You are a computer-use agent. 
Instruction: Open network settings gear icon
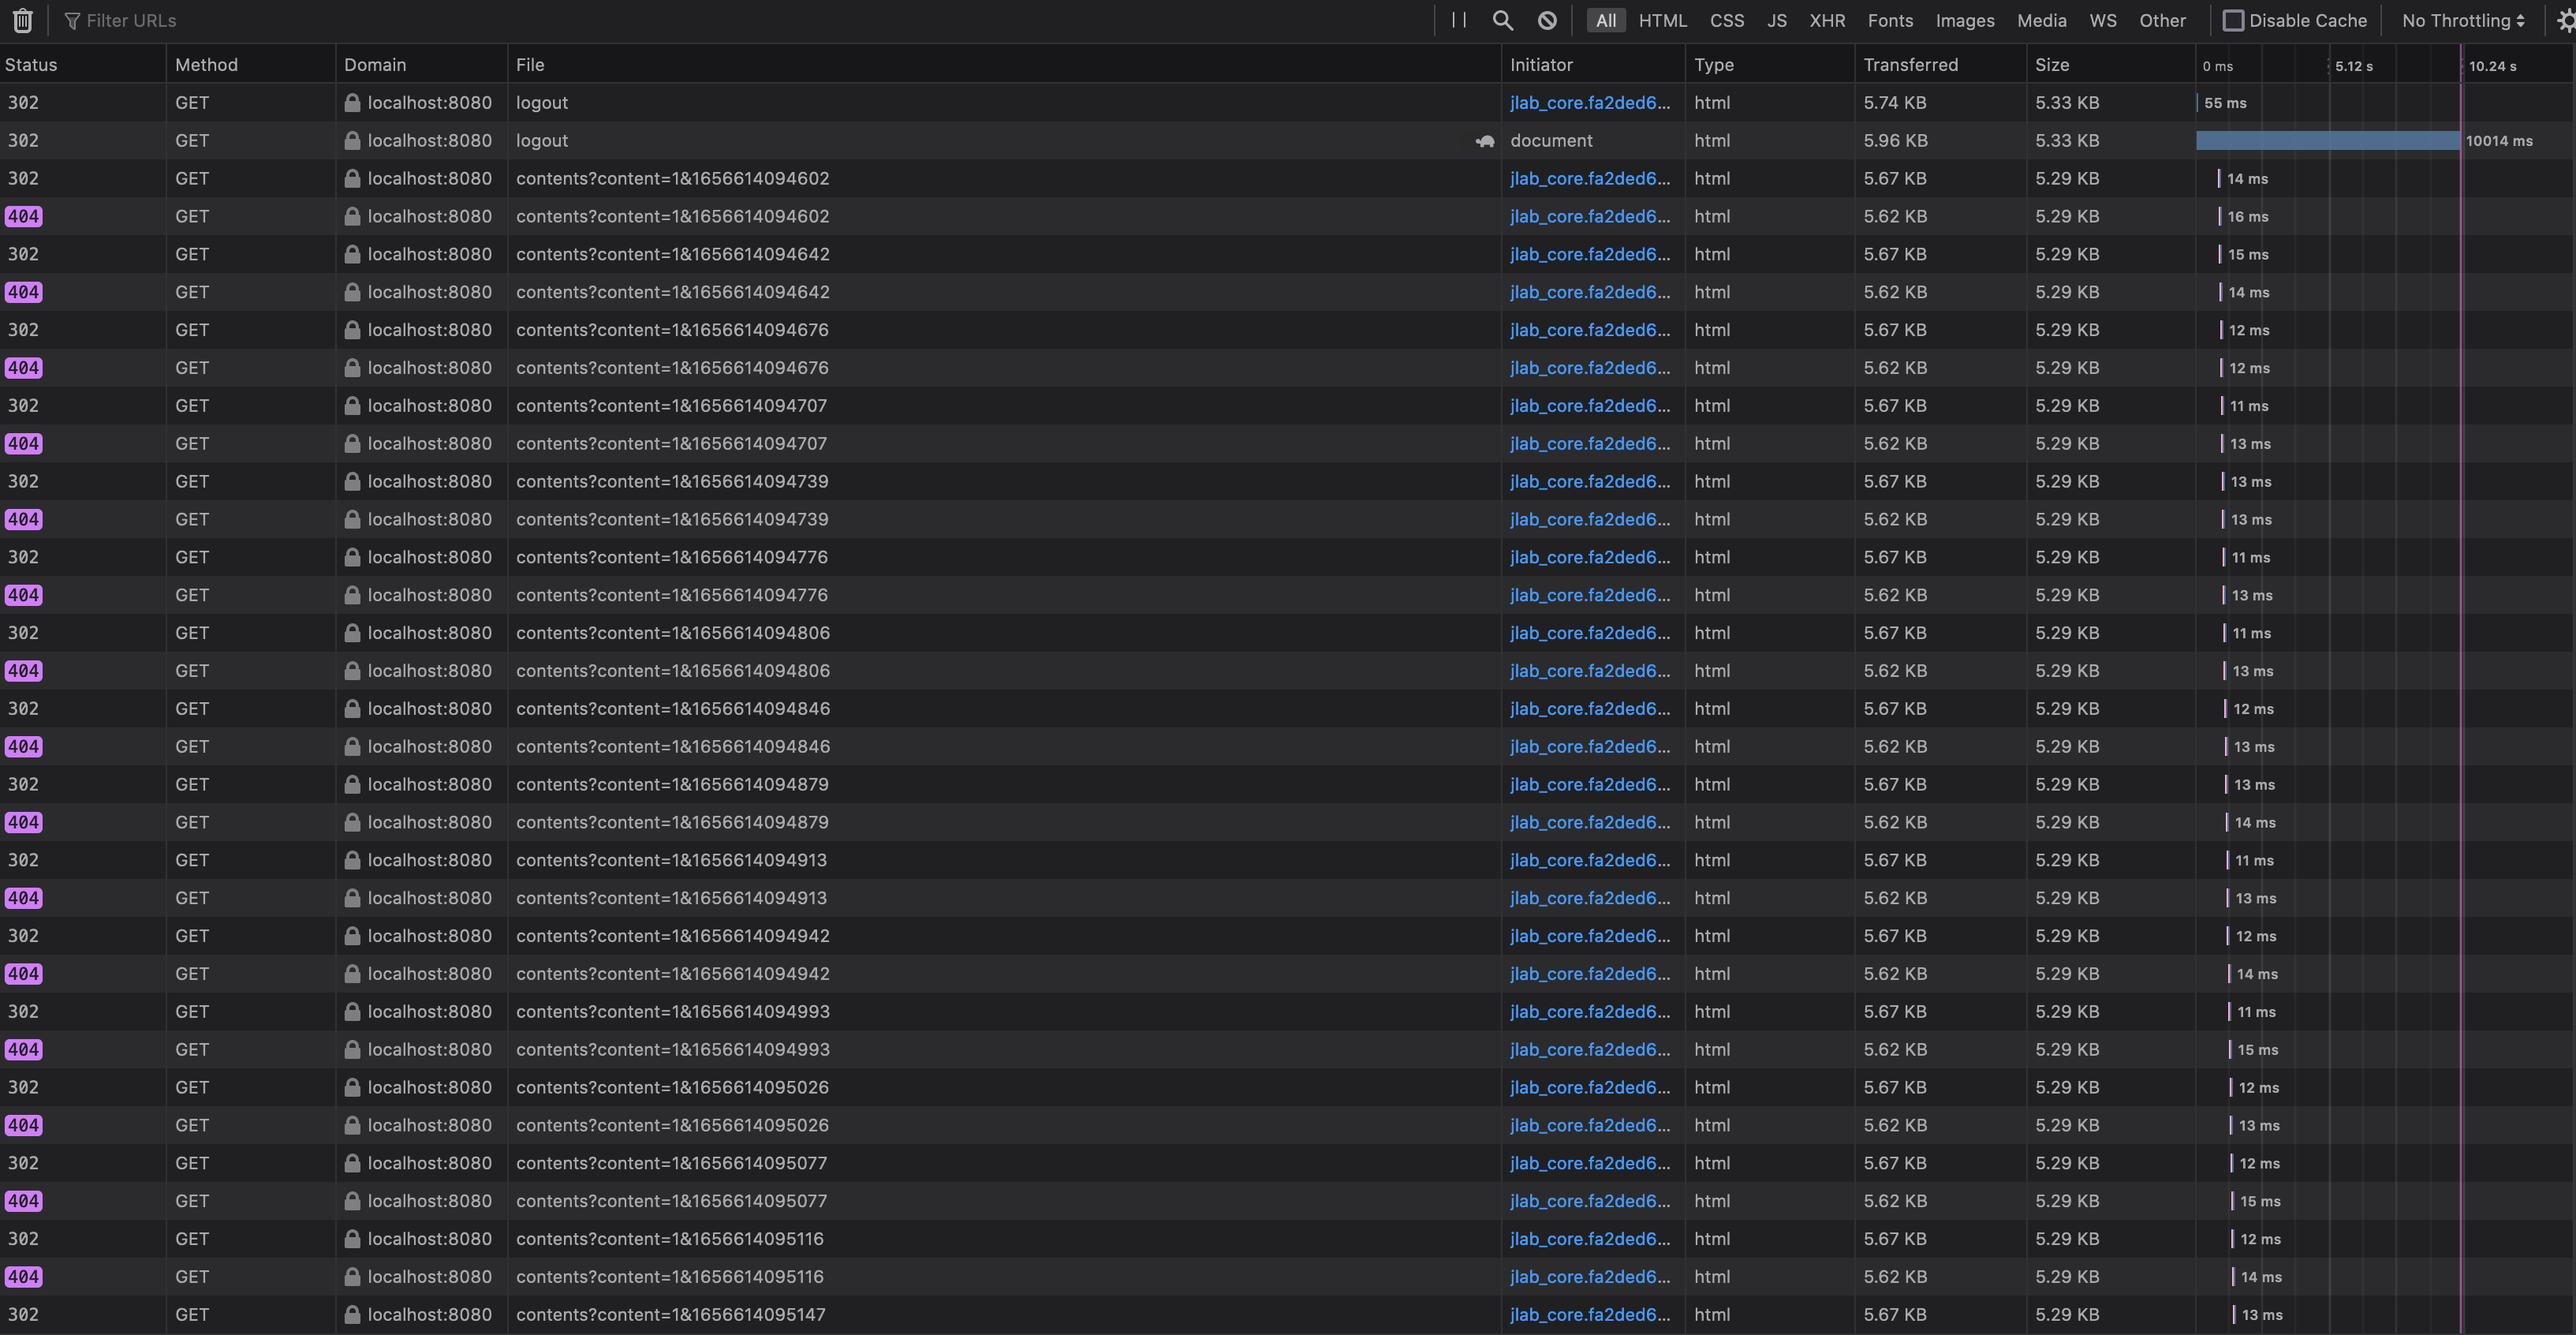(x=2563, y=20)
